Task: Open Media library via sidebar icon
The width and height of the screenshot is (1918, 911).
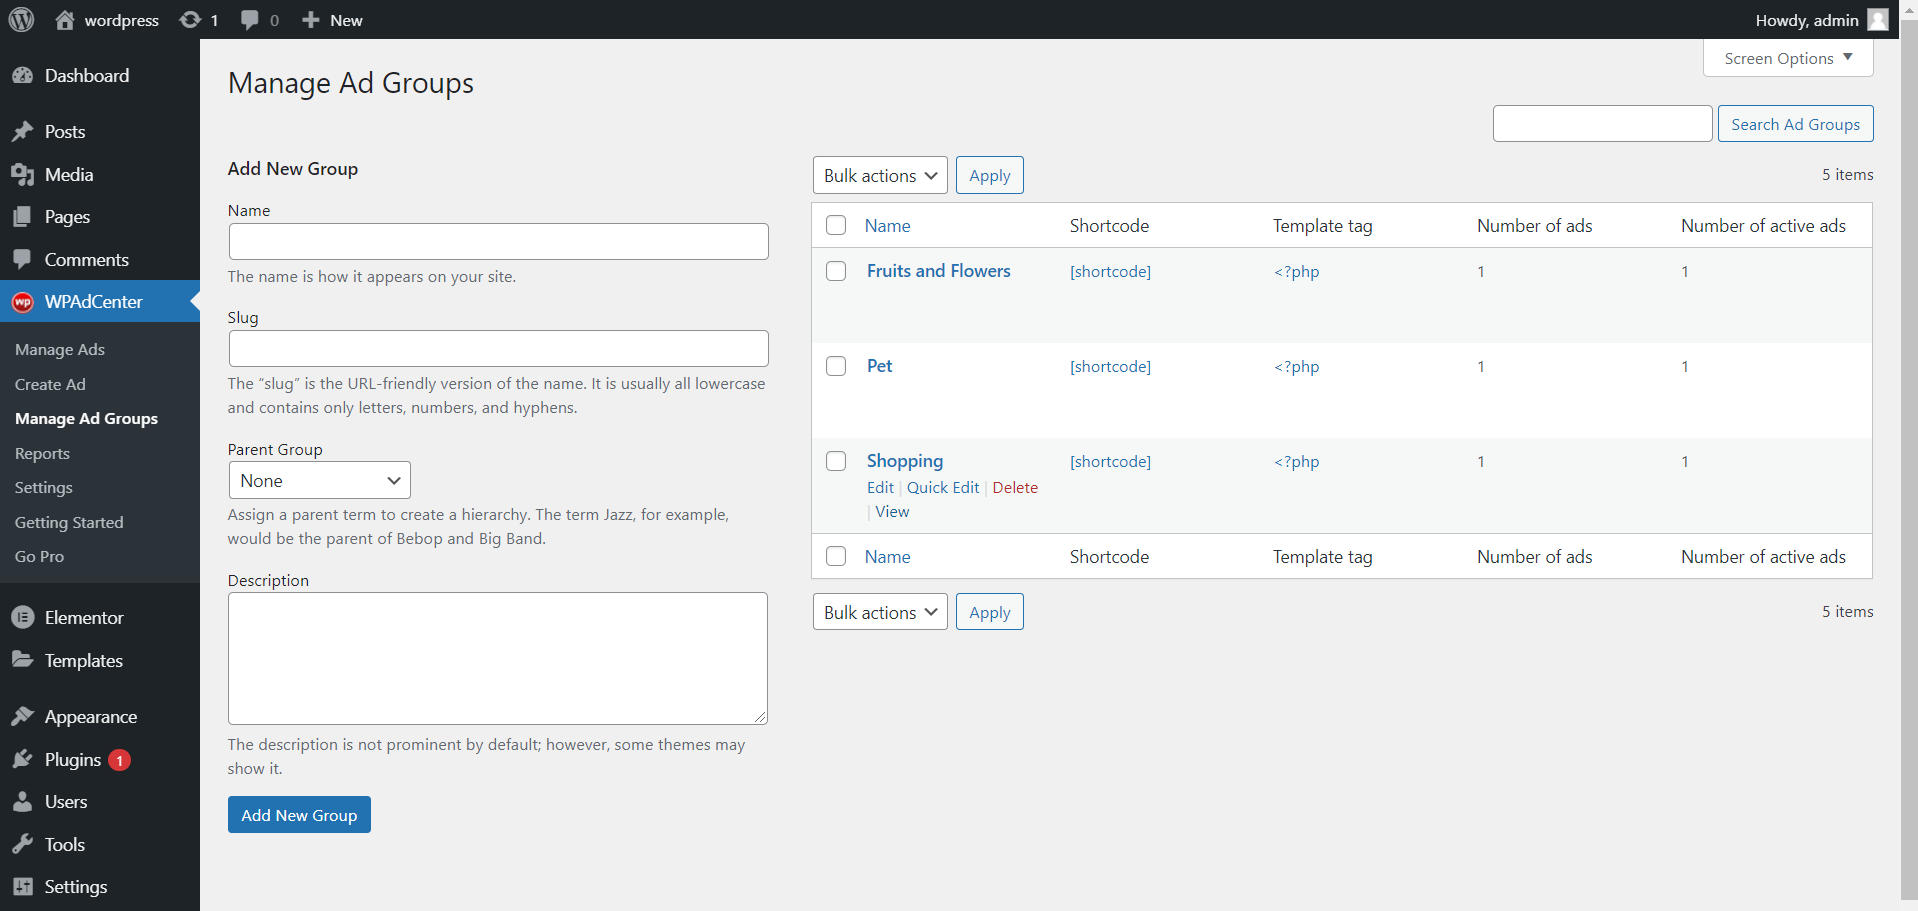Action: pyautogui.click(x=23, y=173)
